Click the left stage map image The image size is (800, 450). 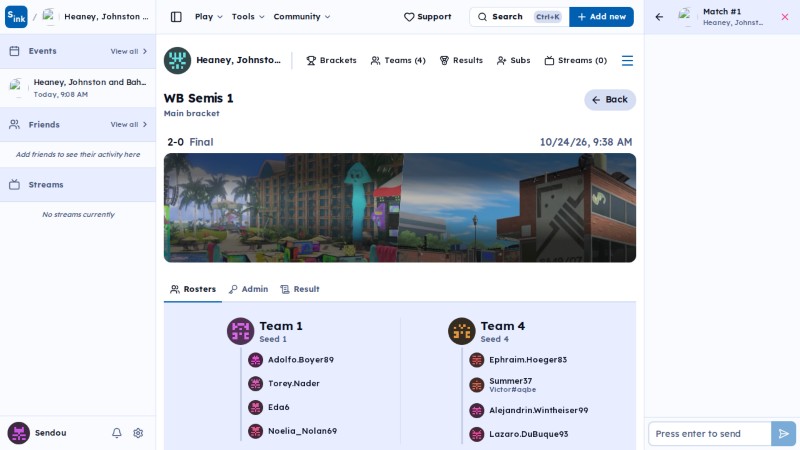pyautogui.click(x=283, y=208)
